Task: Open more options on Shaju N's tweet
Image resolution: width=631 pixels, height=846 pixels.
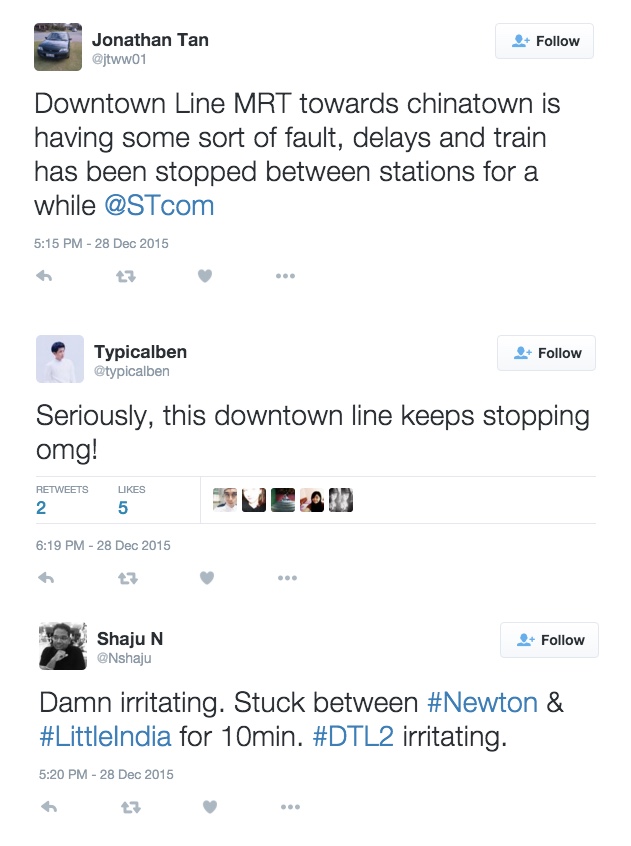Action: (x=290, y=806)
